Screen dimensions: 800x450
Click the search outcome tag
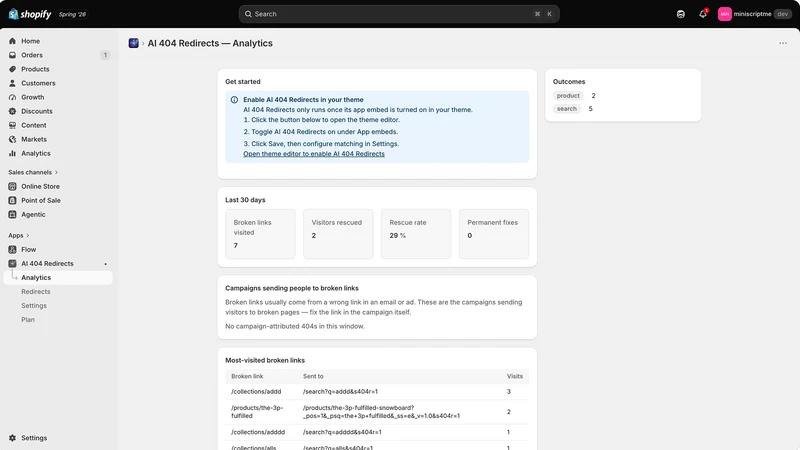pyautogui.click(x=566, y=109)
